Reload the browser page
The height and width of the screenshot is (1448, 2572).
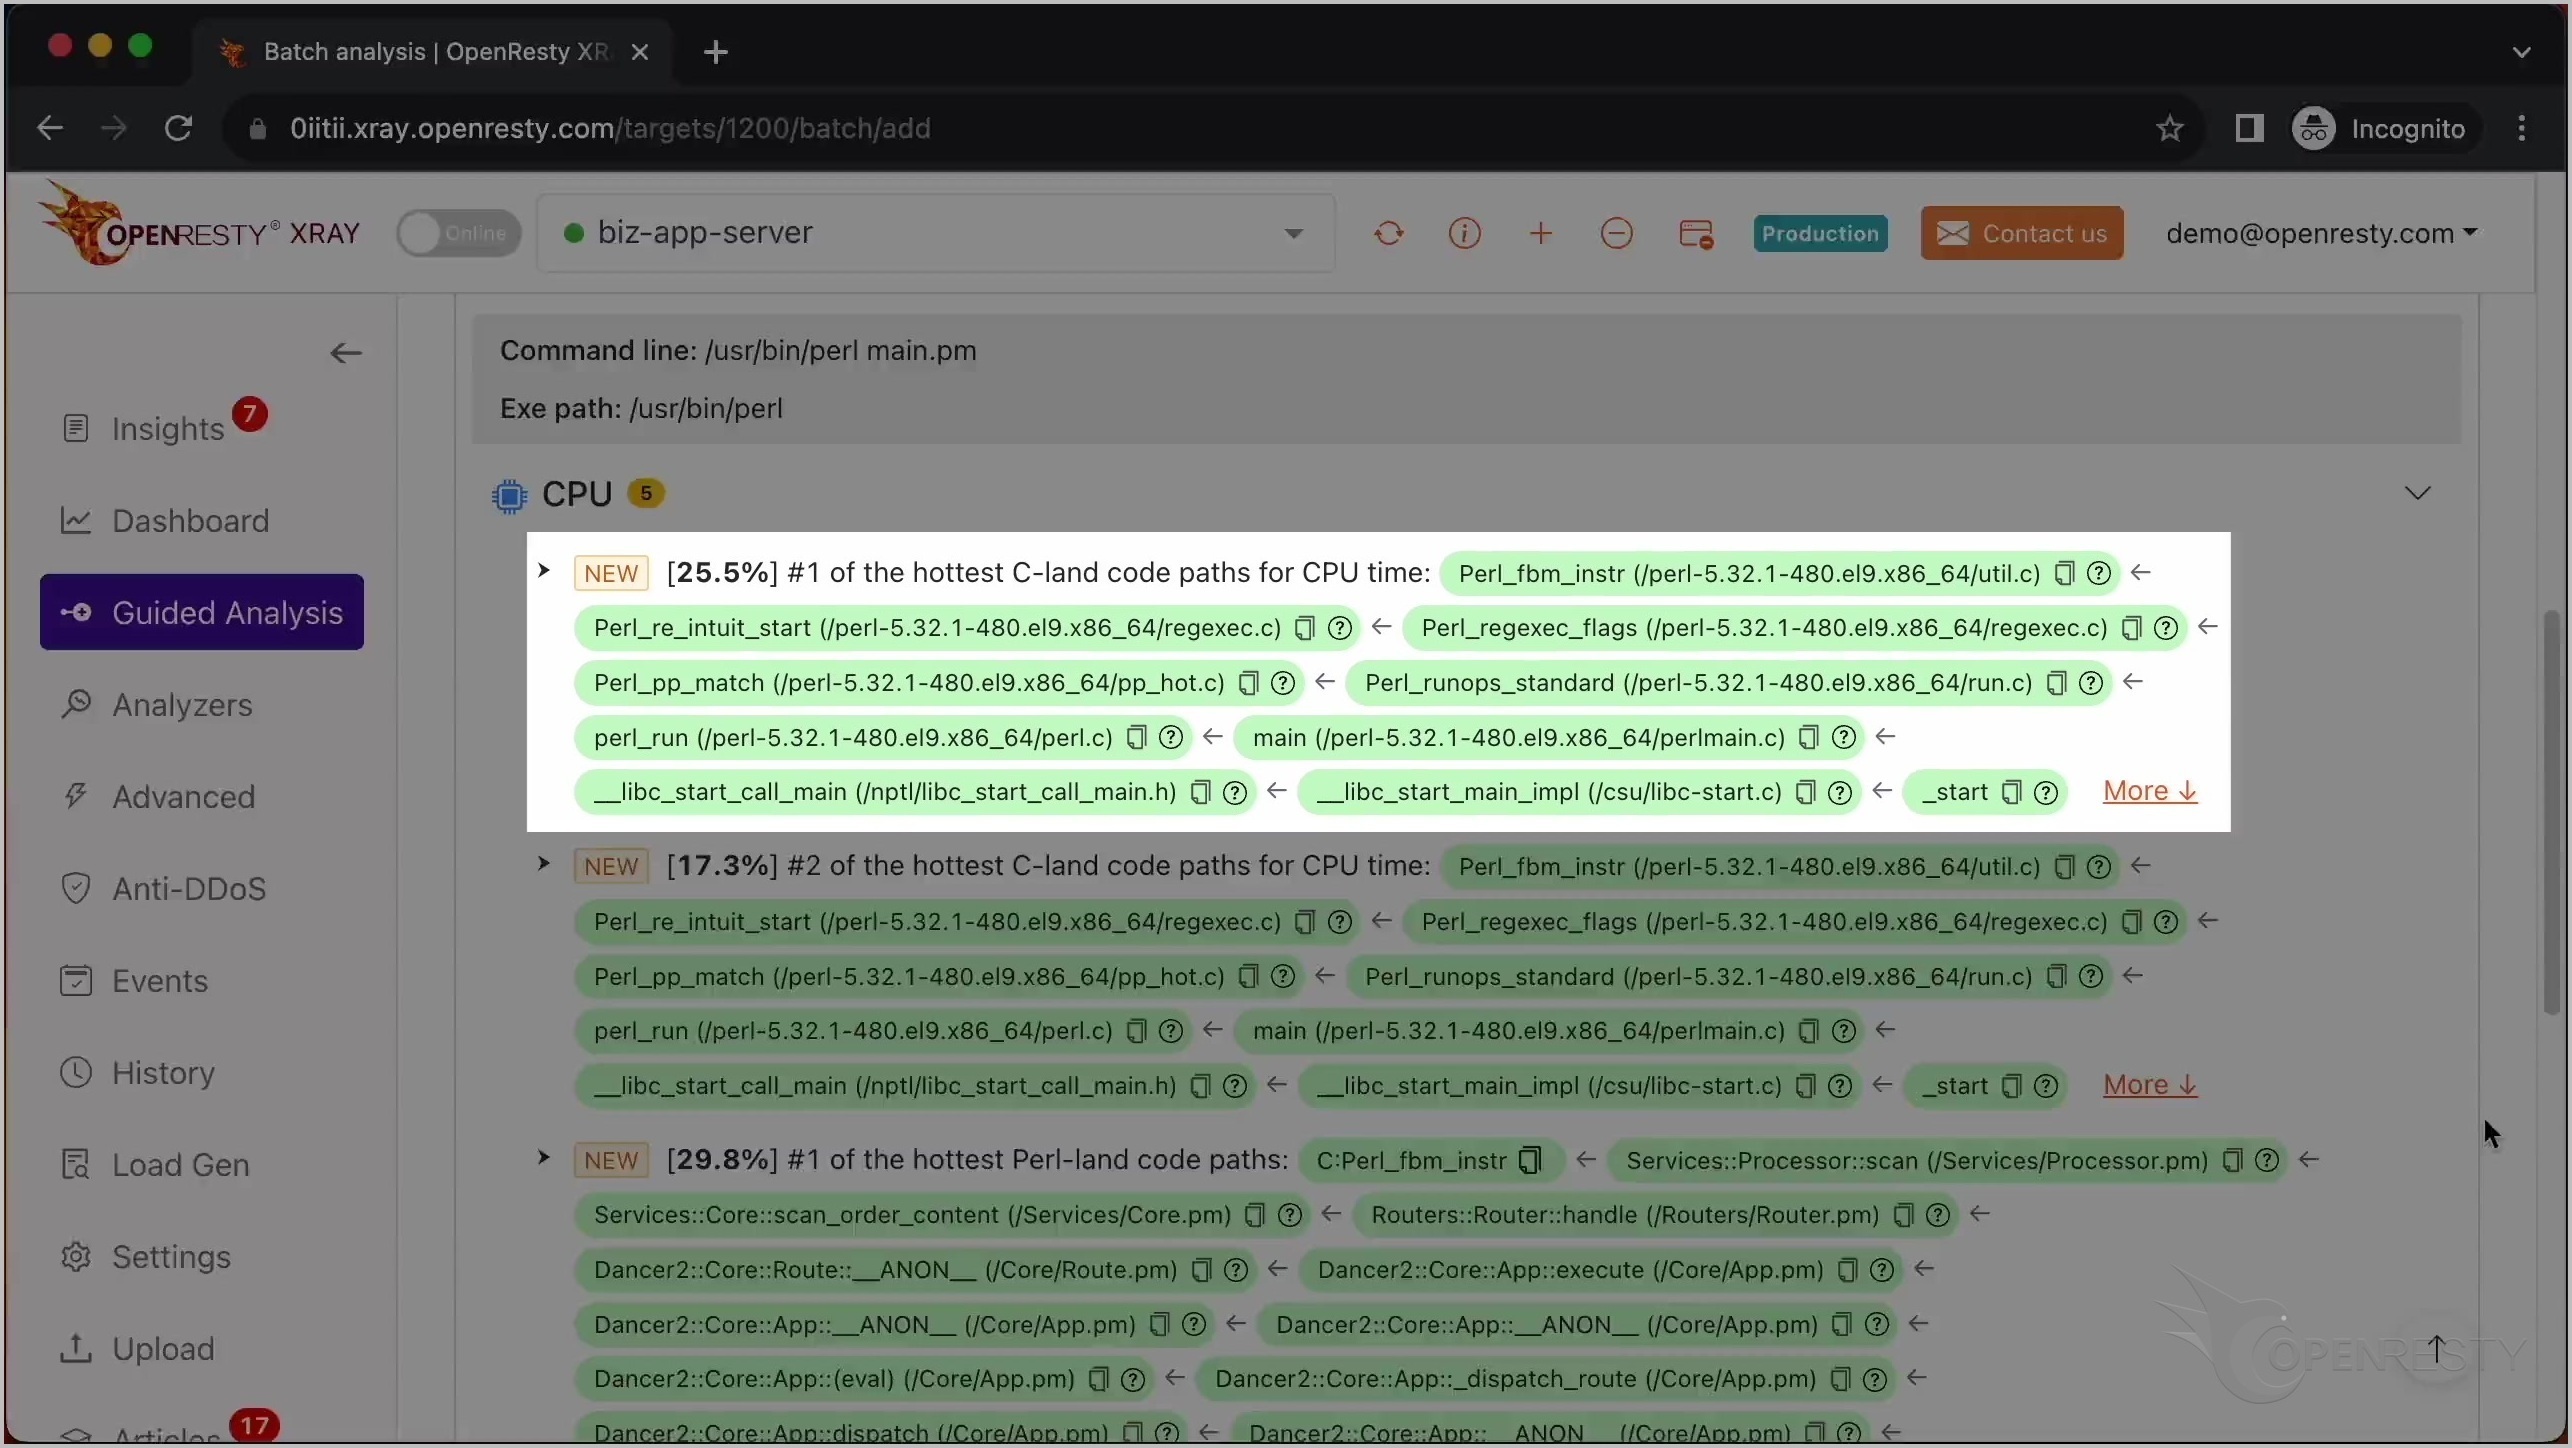[178, 128]
